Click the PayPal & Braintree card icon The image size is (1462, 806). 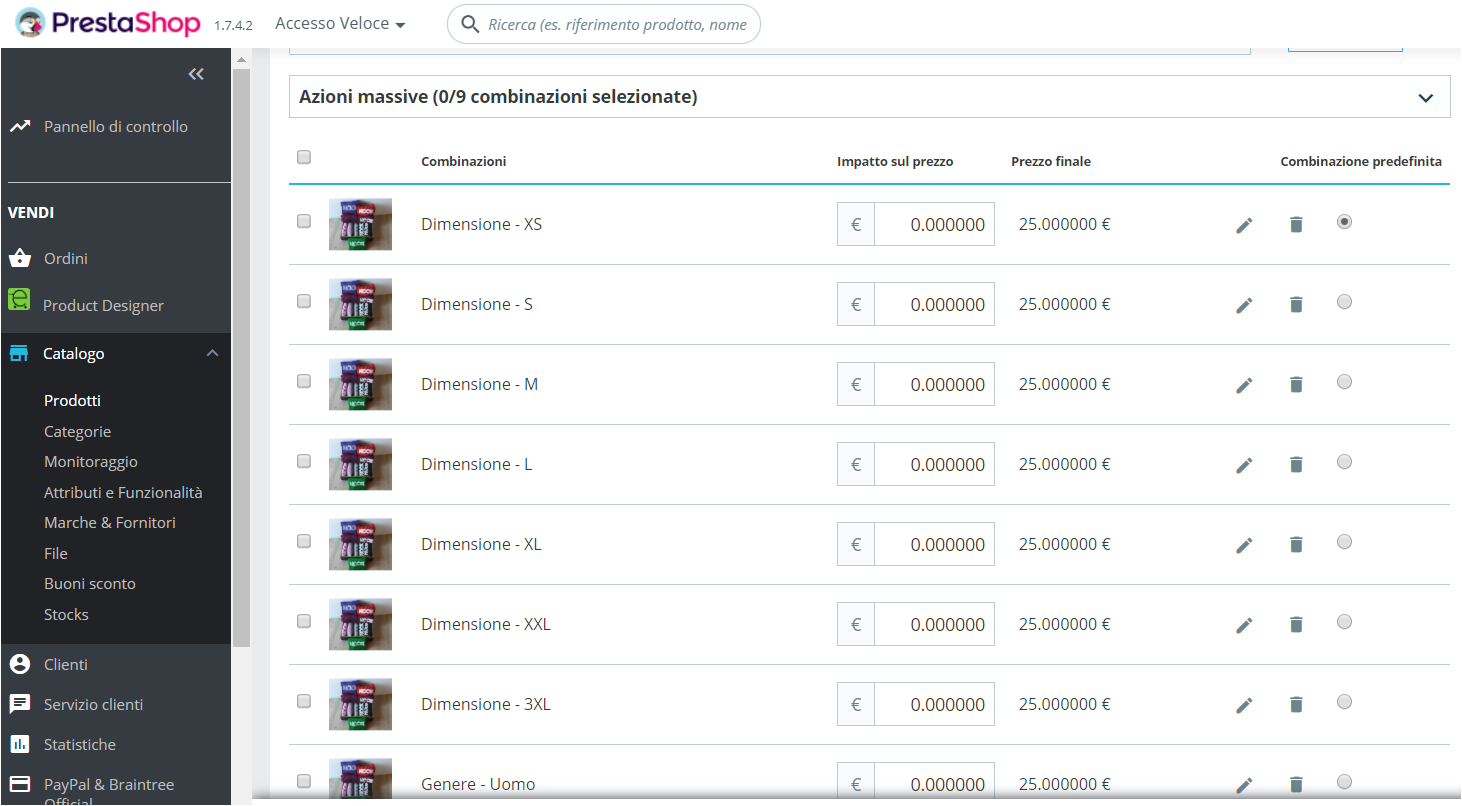[x=19, y=784]
